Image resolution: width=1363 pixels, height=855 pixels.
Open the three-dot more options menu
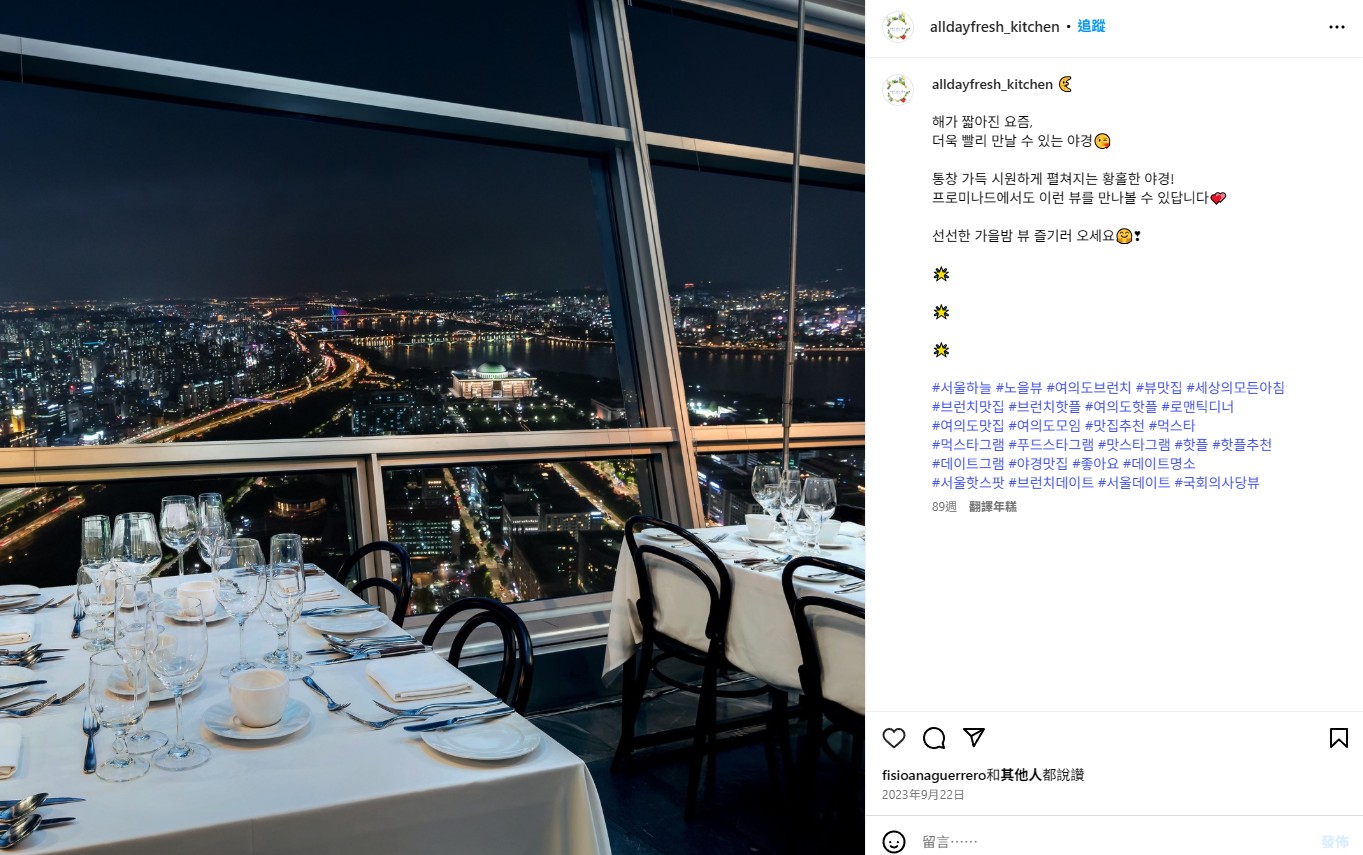(1337, 27)
